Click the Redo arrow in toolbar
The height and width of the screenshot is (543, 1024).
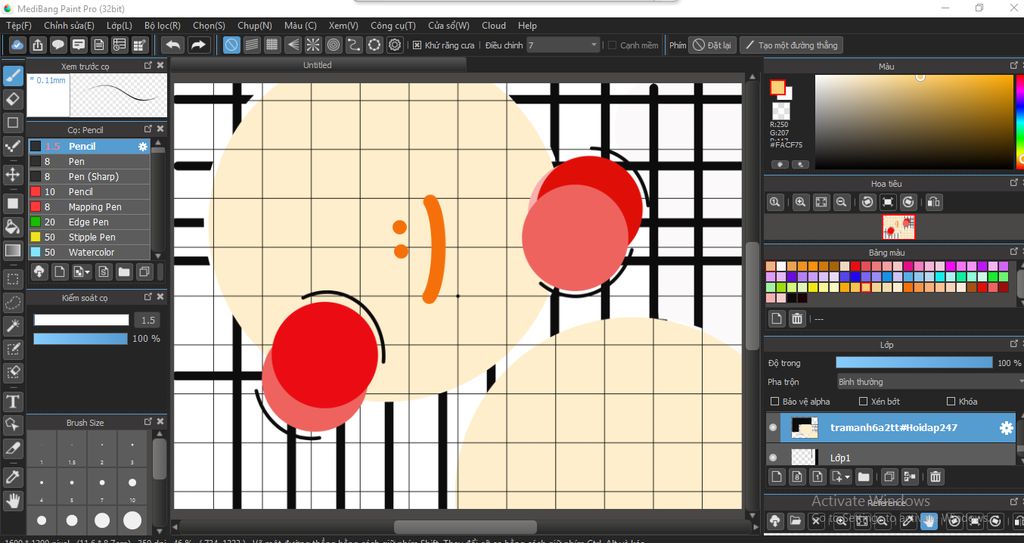(x=198, y=45)
